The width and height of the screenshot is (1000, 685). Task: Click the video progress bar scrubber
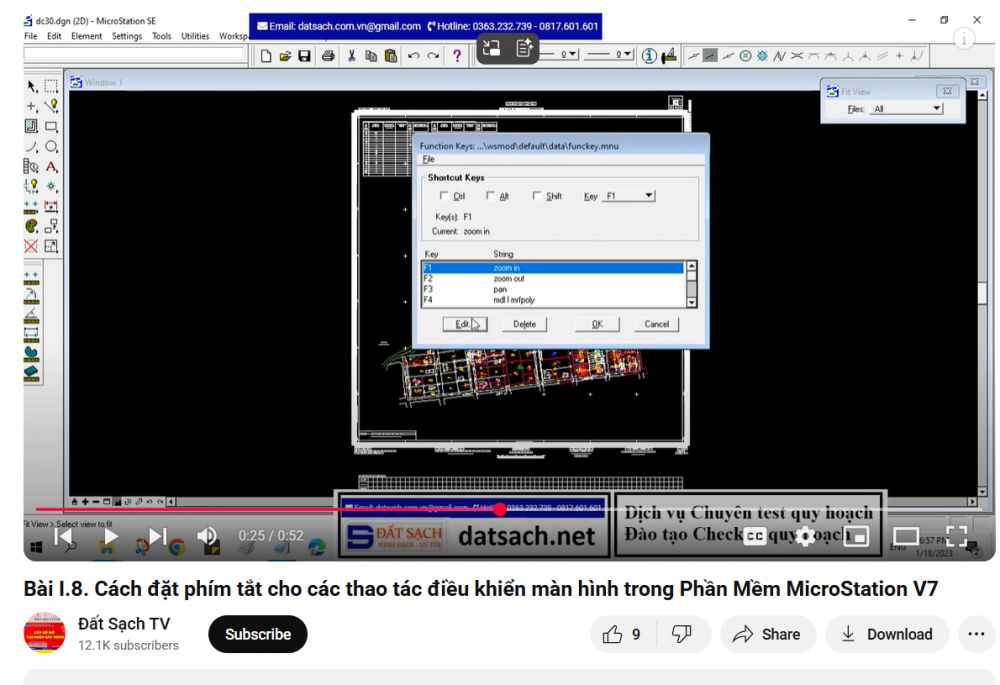(x=500, y=509)
